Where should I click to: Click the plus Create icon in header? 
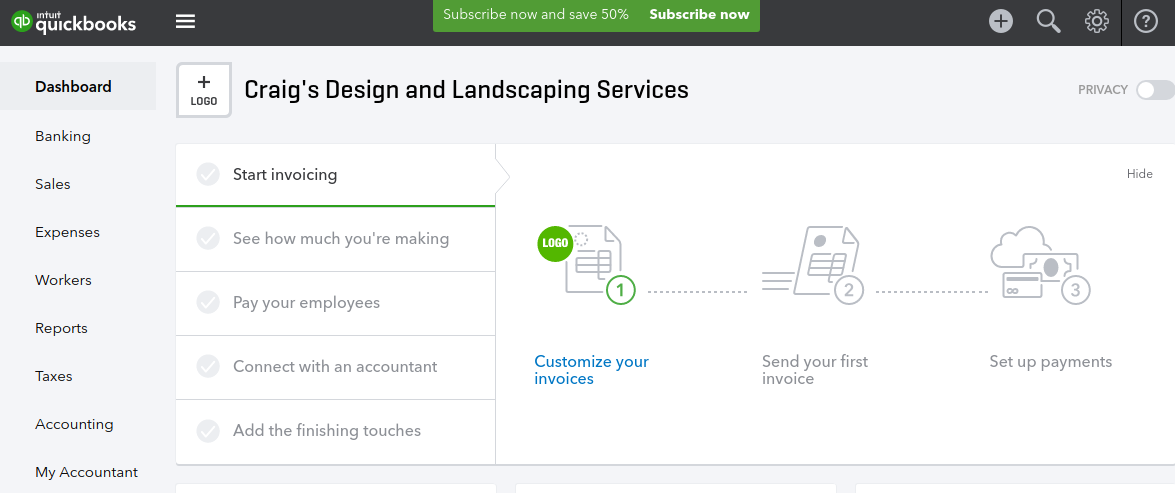pos(1000,21)
